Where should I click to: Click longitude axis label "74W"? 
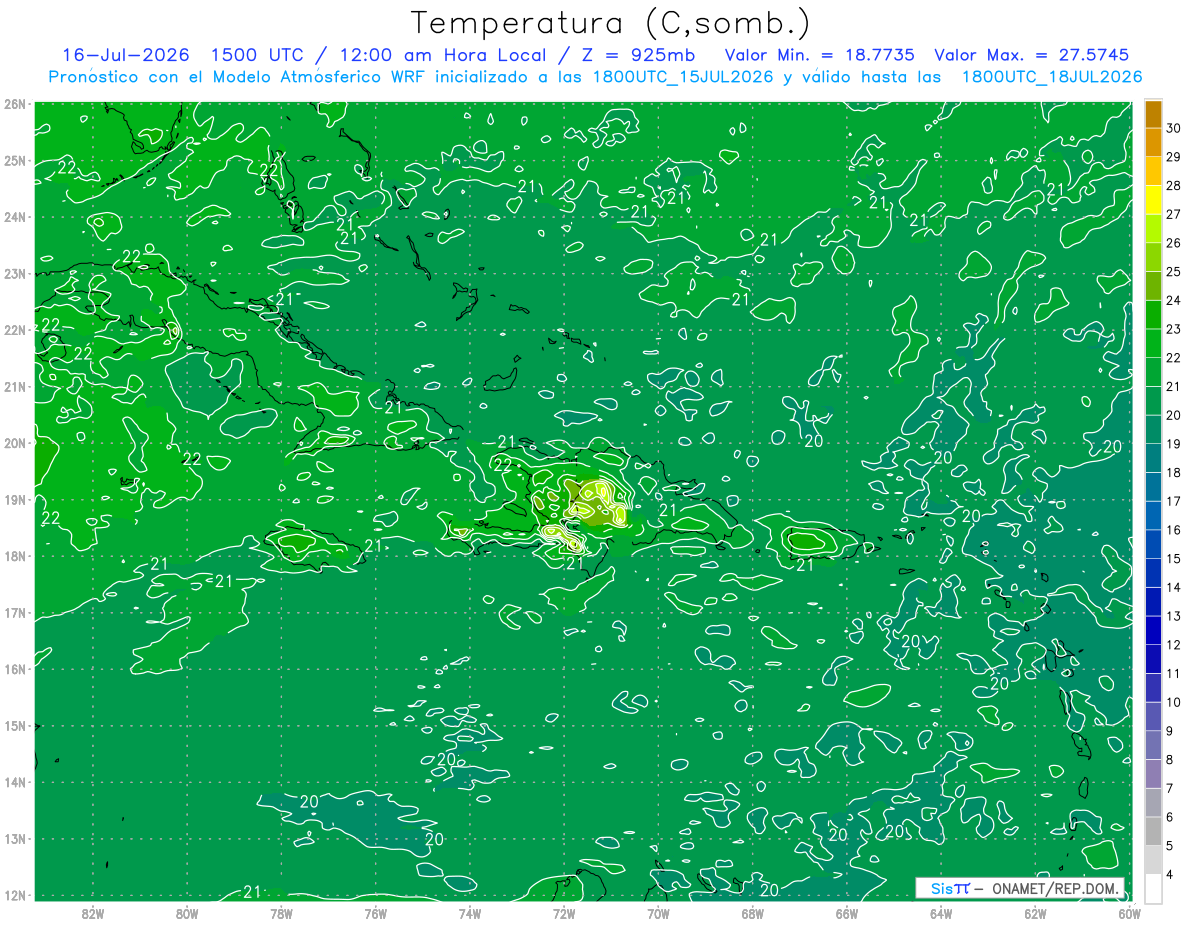click(470, 913)
